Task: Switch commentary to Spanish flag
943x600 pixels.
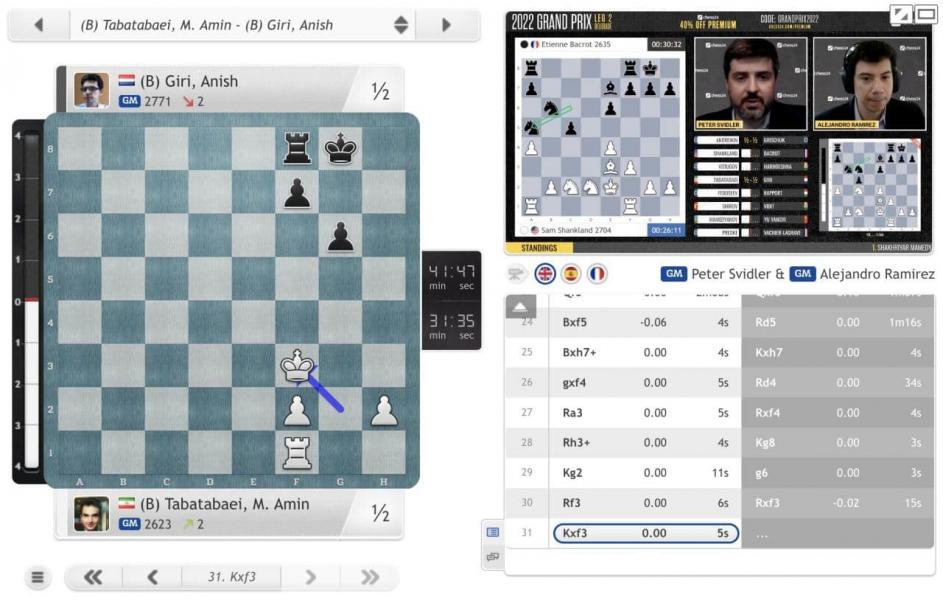Action: [x=571, y=274]
